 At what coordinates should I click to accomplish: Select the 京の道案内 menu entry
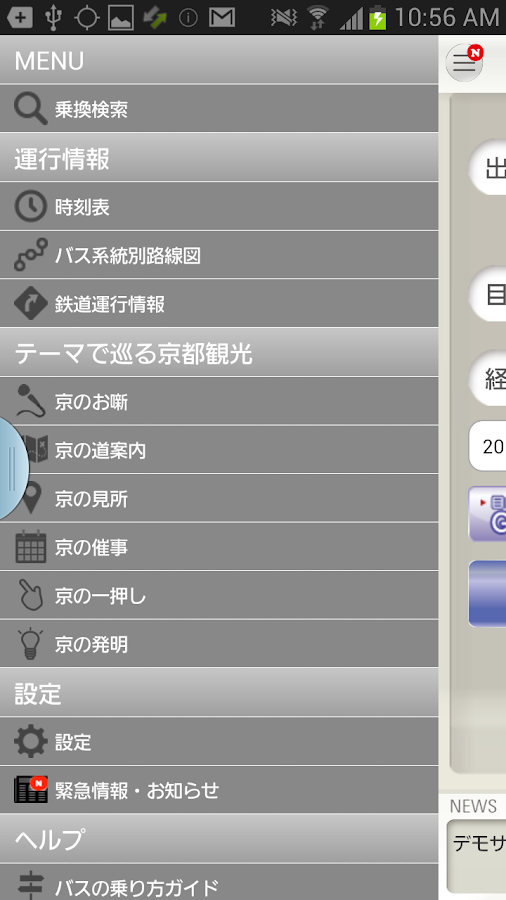(219, 450)
